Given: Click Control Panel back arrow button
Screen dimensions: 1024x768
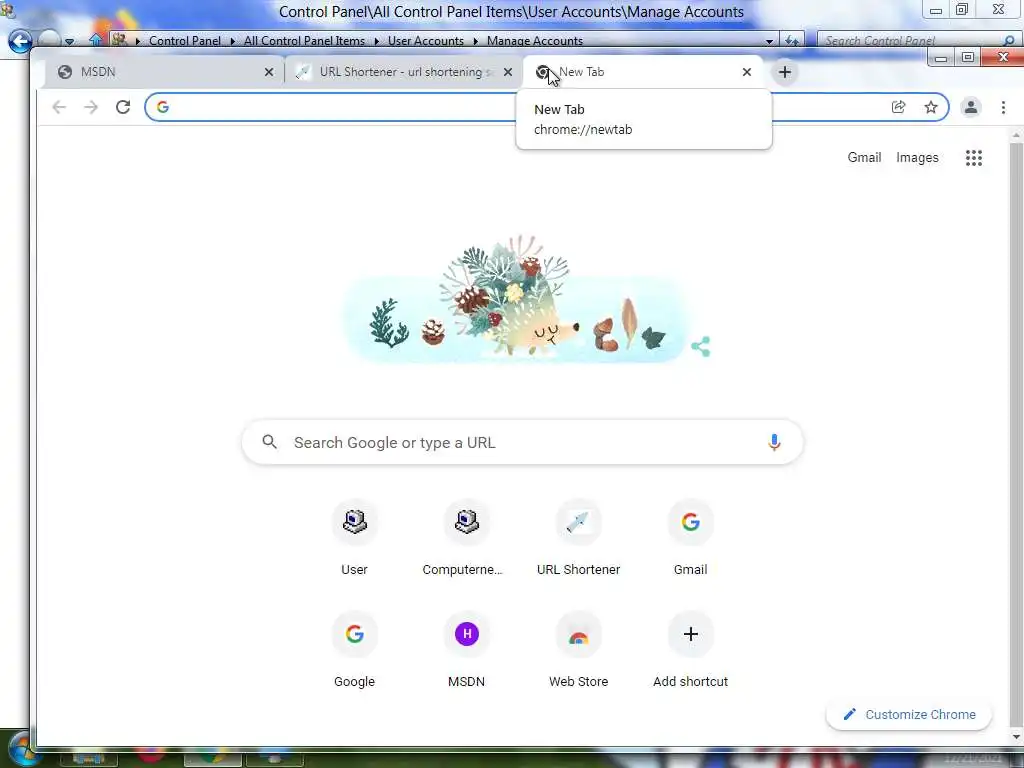Looking at the screenshot, I should pos(20,41).
